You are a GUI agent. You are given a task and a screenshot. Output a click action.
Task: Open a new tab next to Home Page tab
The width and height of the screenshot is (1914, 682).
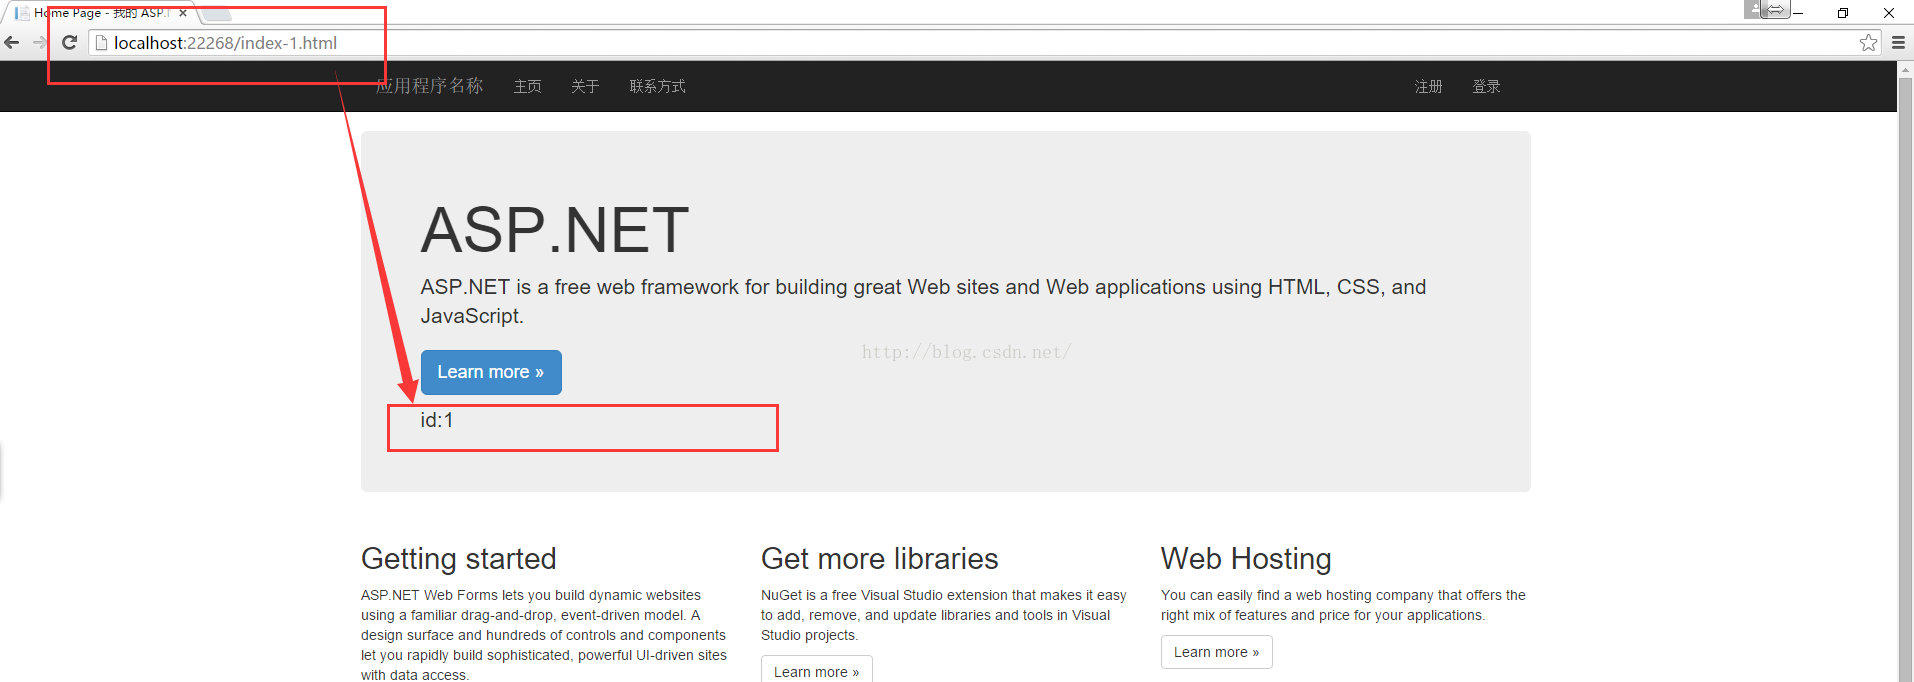tap(217, 14)
